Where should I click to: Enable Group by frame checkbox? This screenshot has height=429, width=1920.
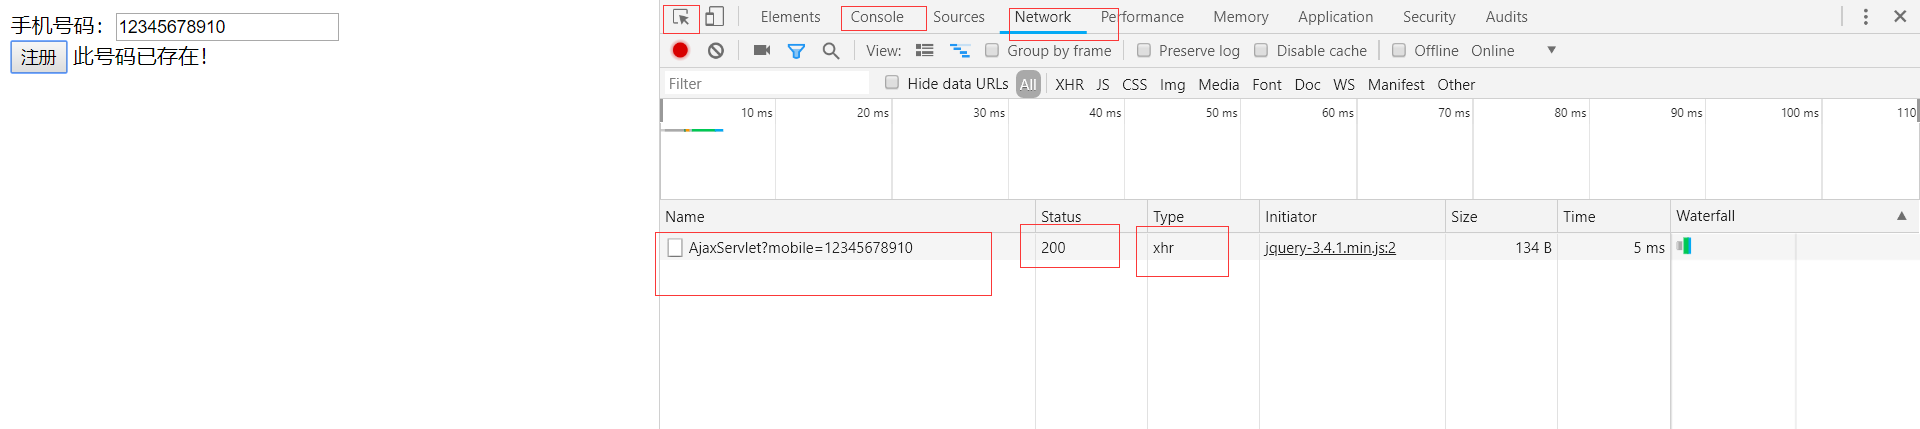click(992, 50)
